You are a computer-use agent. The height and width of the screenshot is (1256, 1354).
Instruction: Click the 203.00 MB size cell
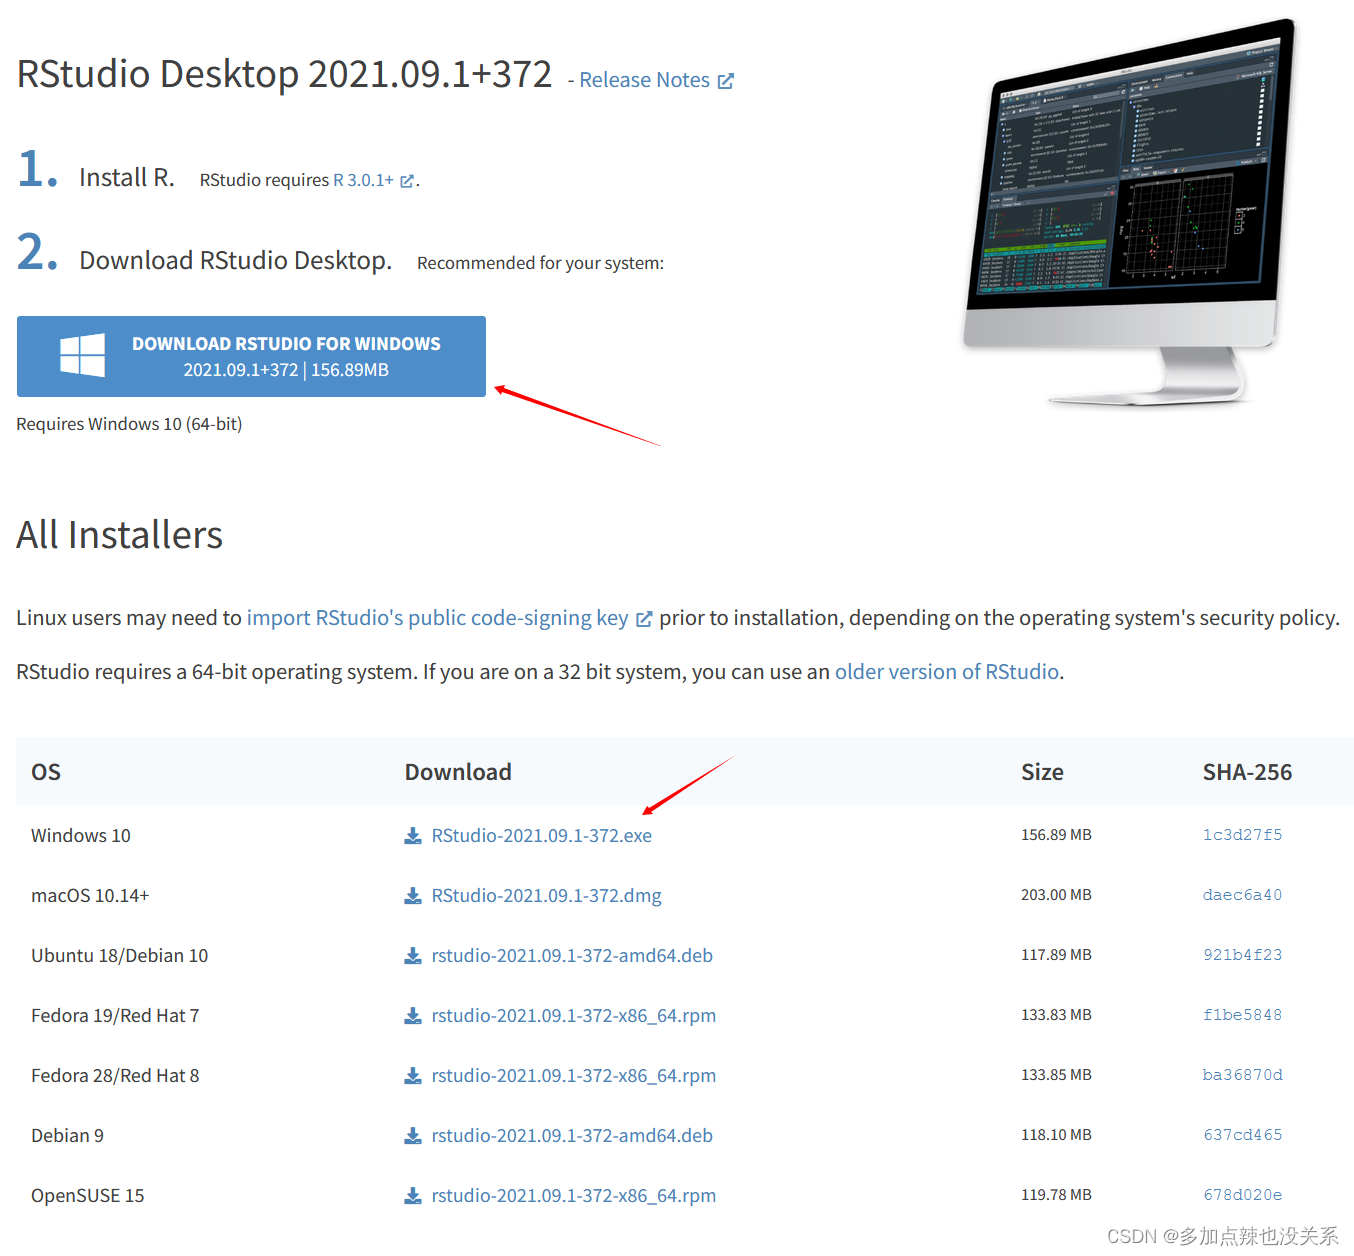(1056, 895)
